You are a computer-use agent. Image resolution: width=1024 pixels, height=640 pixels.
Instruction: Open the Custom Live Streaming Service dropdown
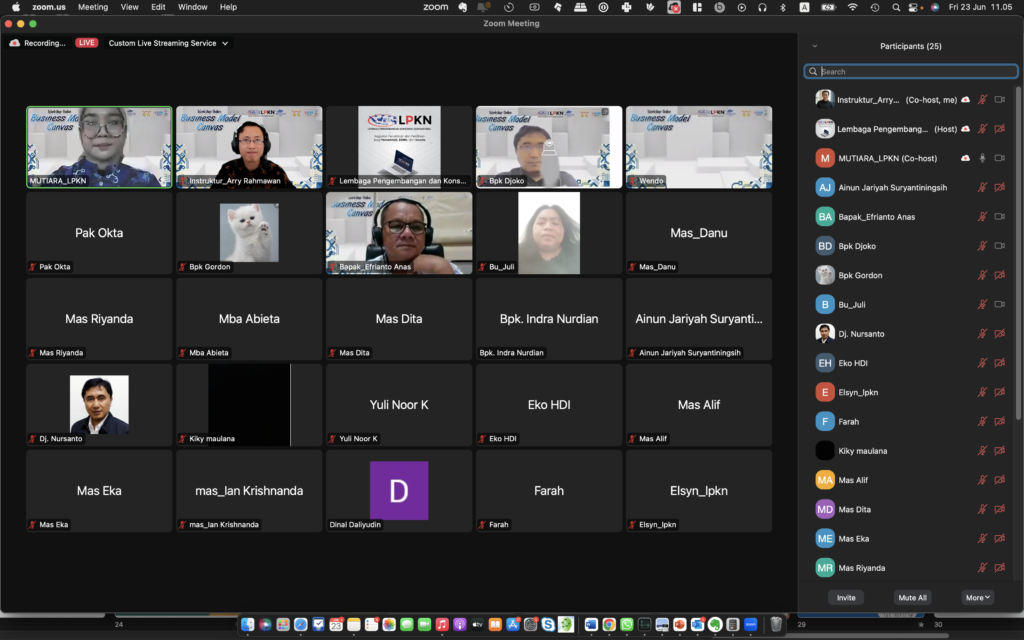point(168,43)
